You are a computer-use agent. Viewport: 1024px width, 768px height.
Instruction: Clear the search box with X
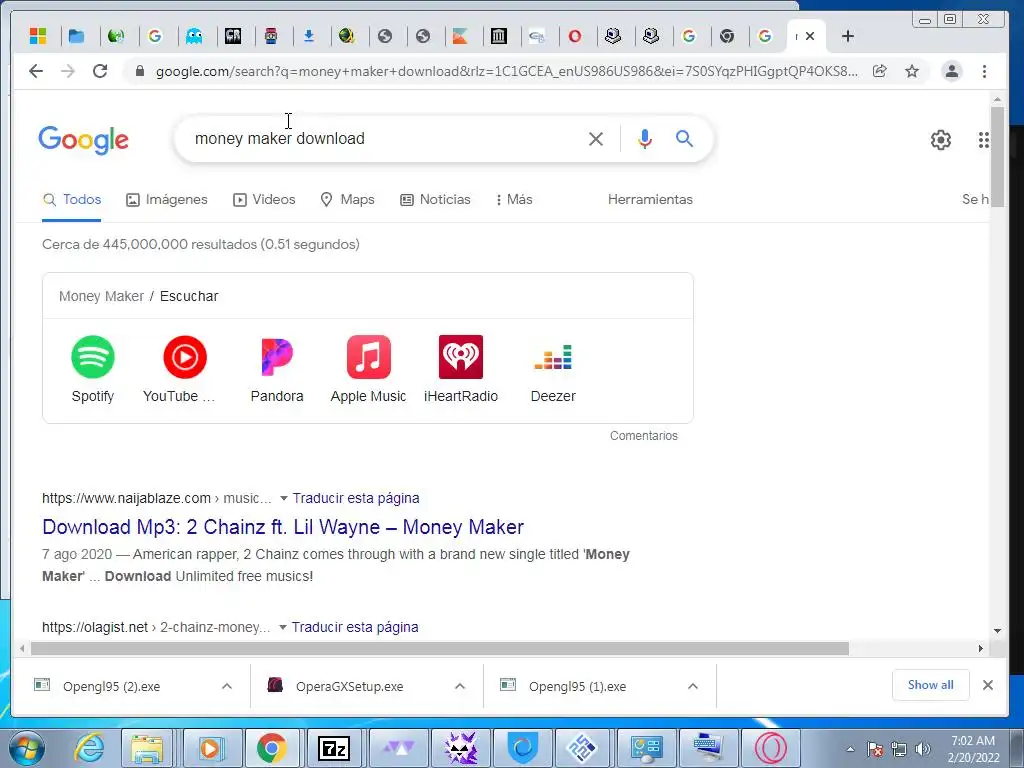click(596, 138)
